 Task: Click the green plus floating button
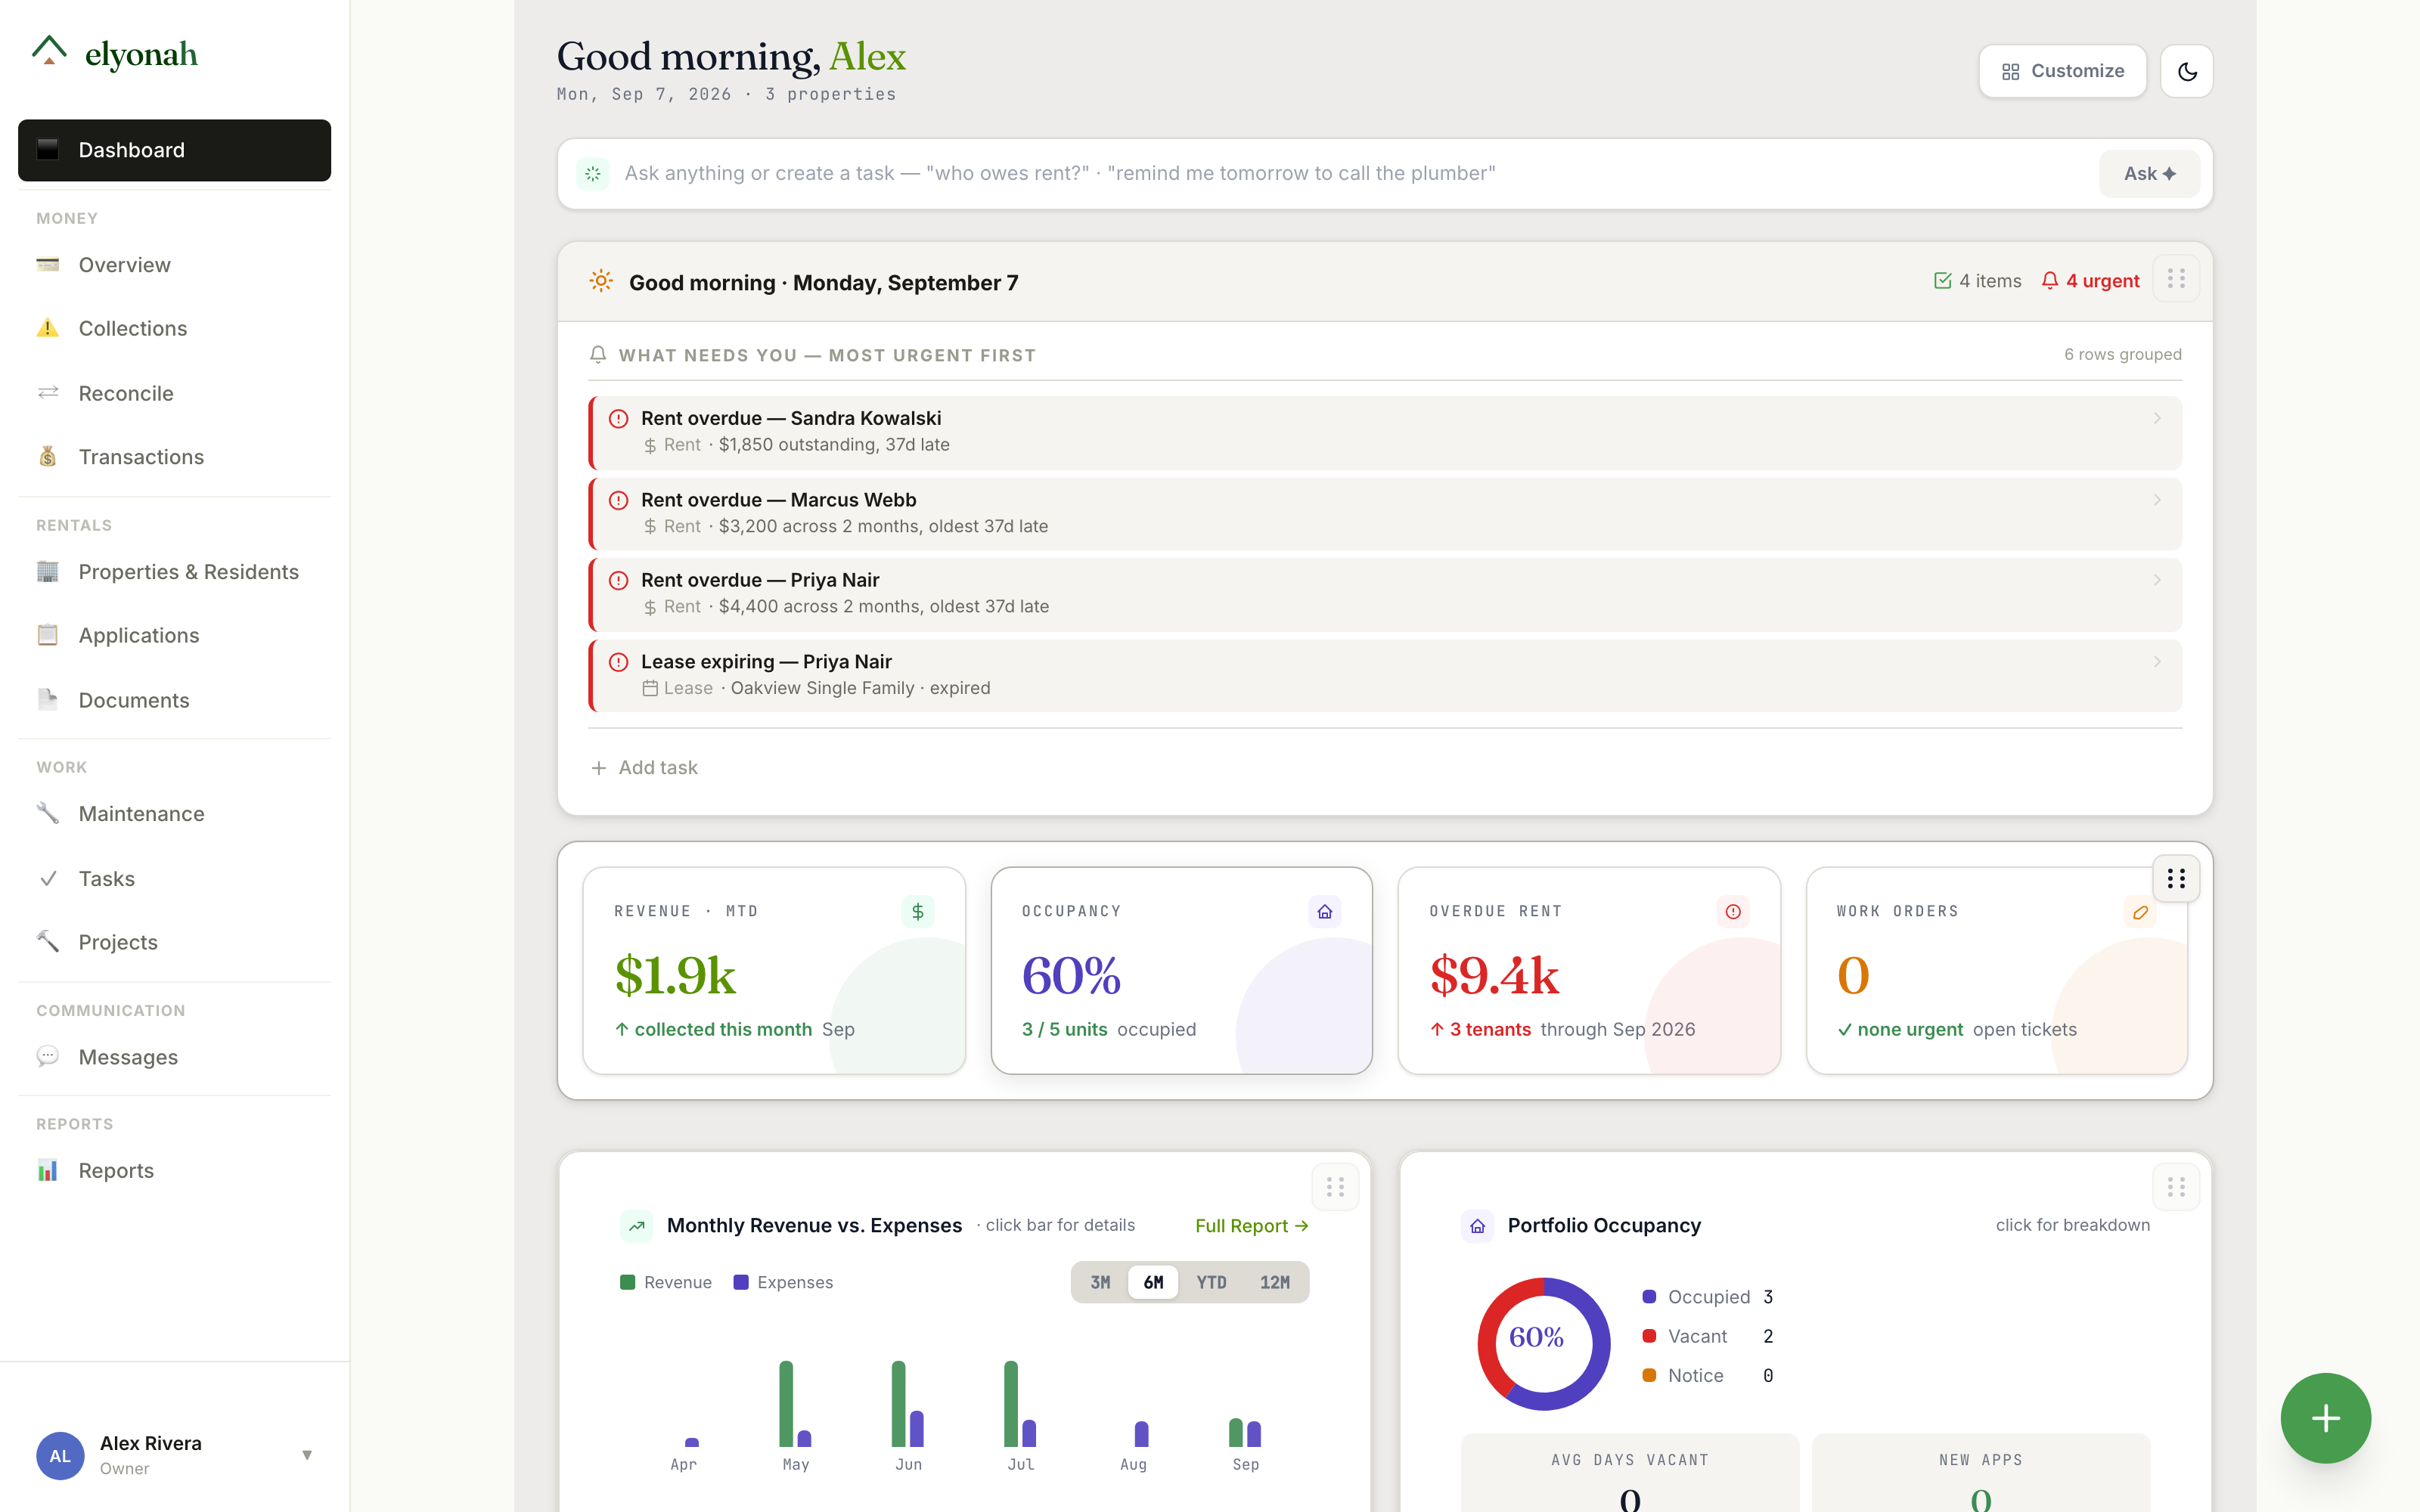pos(2325,1418)
